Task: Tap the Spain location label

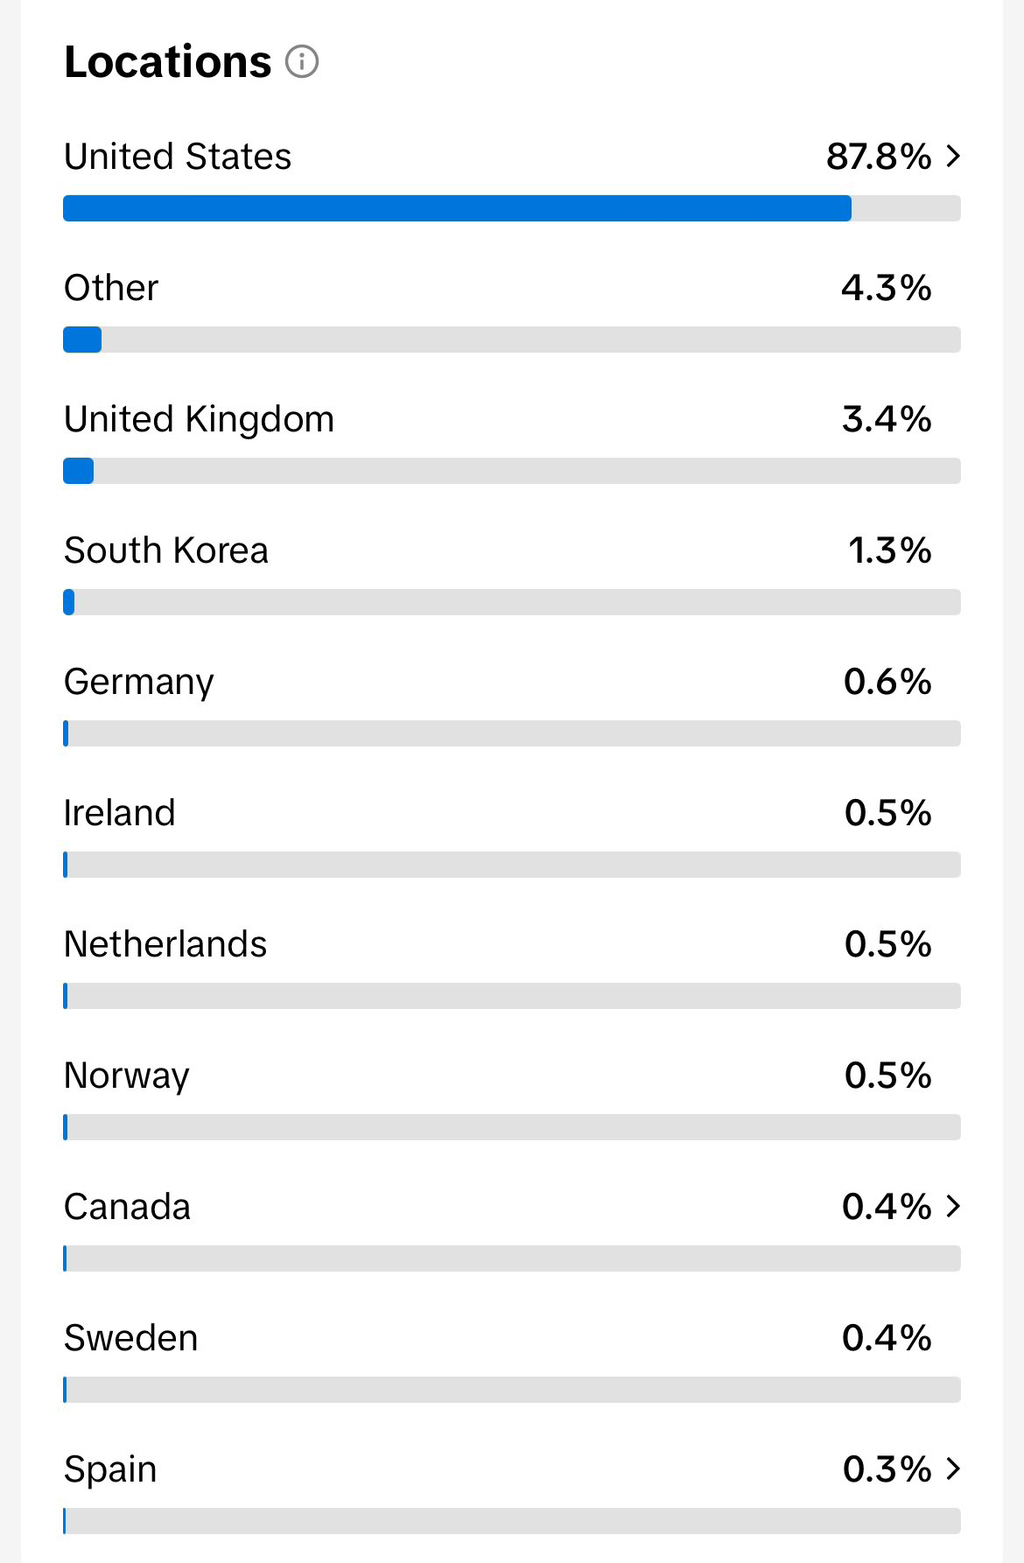Action: click(110, 1469)
